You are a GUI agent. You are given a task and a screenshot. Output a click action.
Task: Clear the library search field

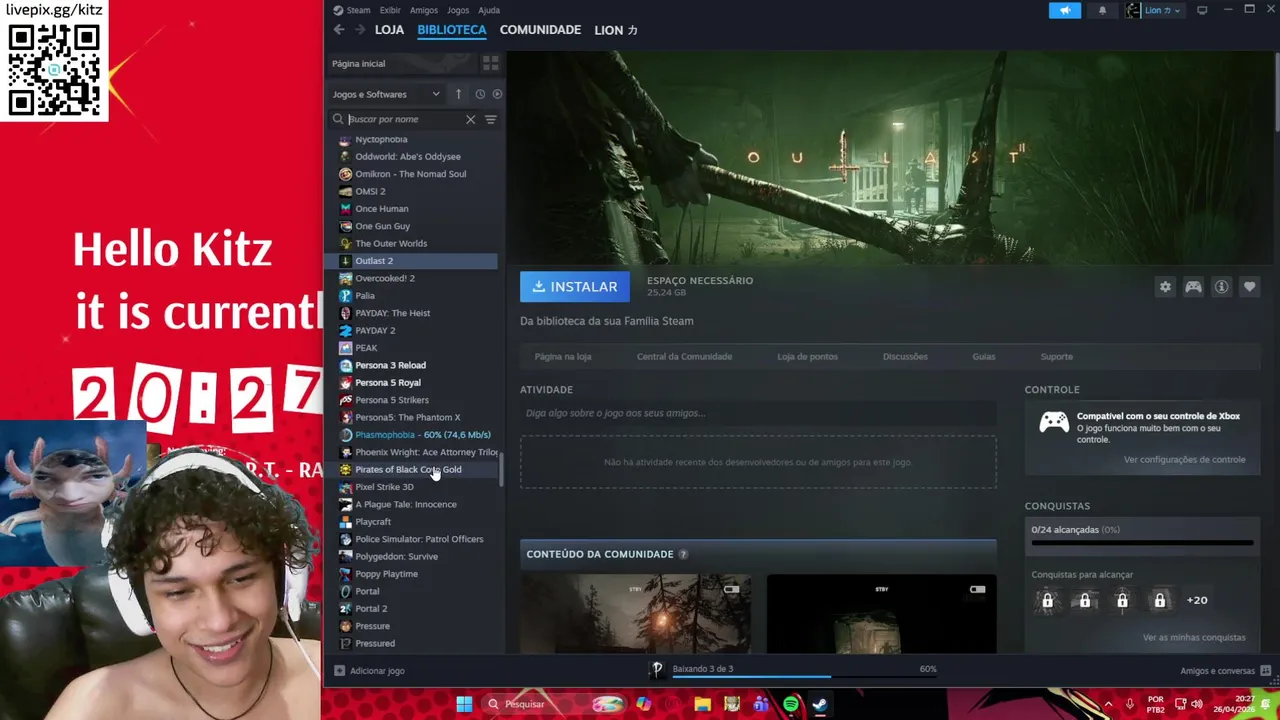470,119
